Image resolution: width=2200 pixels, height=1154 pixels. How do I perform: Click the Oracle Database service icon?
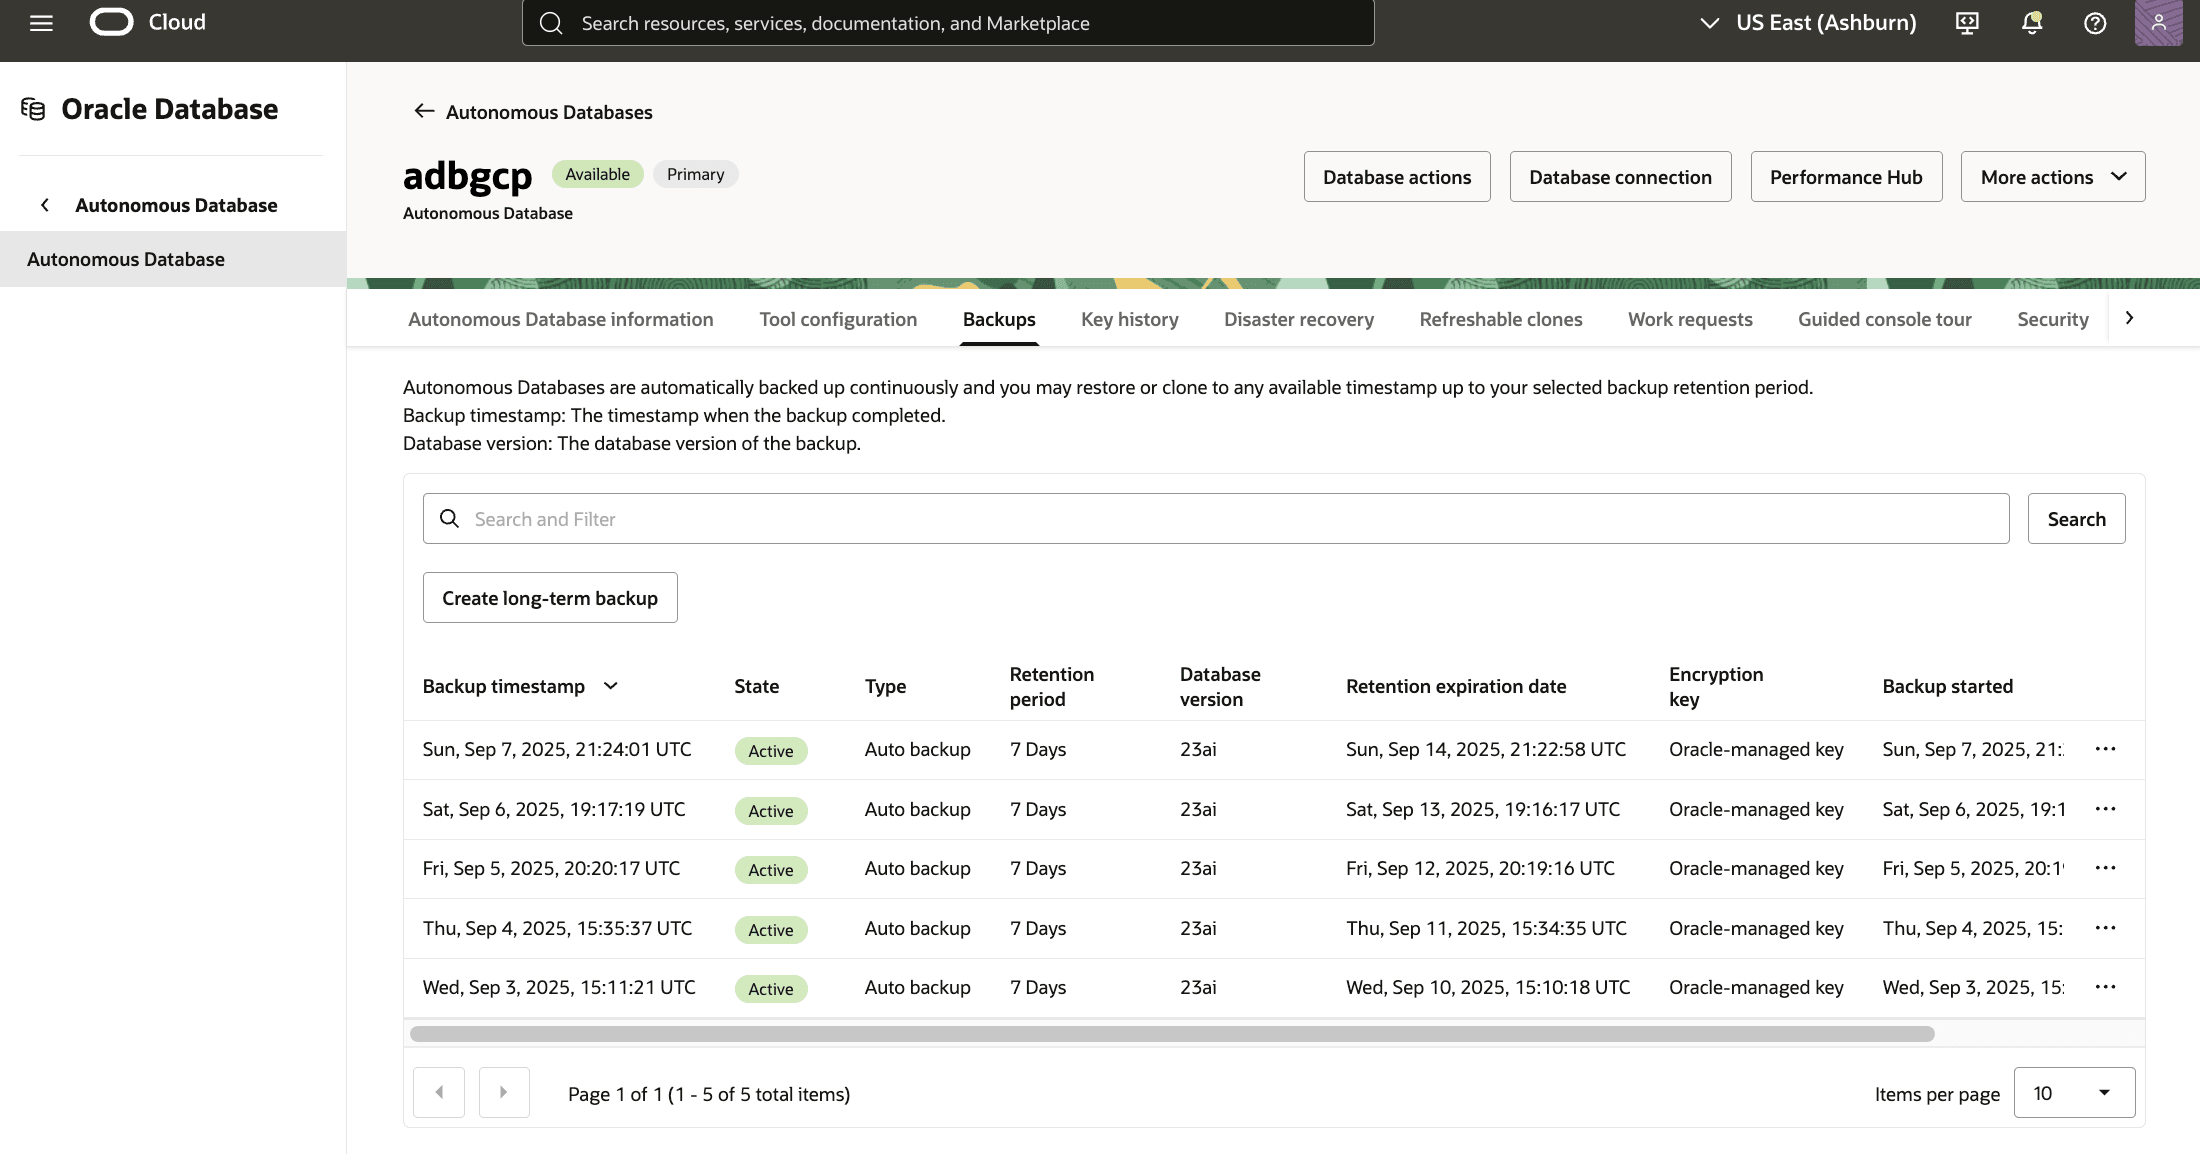pos(33,108)
